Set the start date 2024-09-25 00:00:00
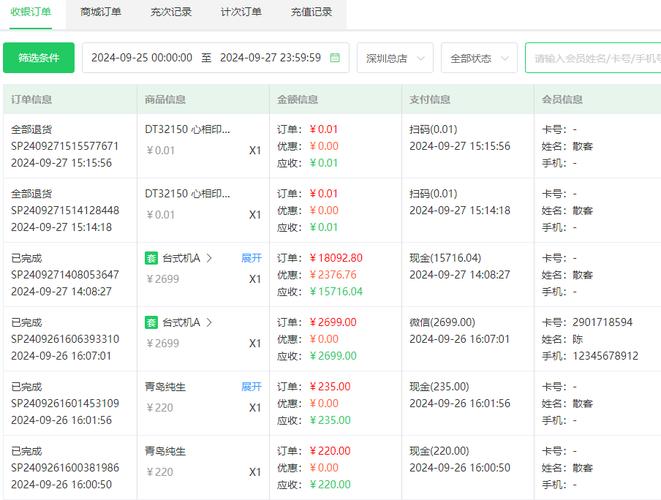The height and width of the screenshot is (500, 661). pos(142,58)
